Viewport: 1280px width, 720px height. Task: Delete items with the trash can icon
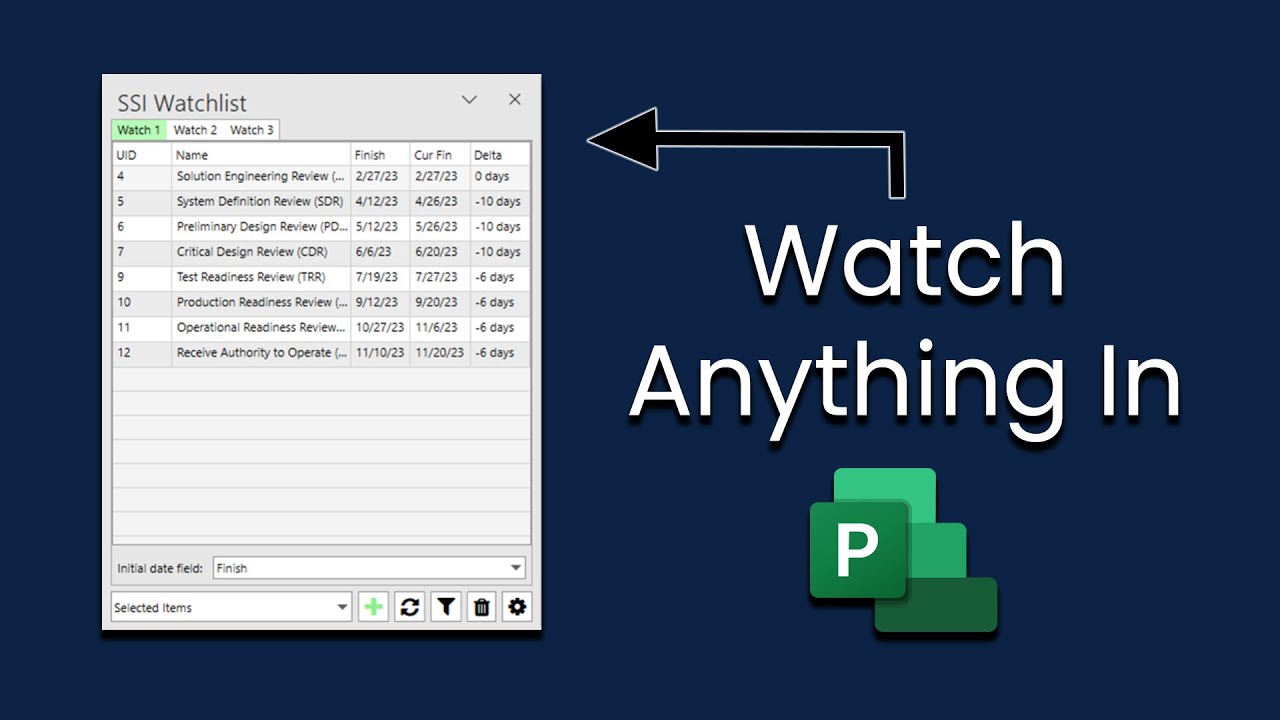482,606
